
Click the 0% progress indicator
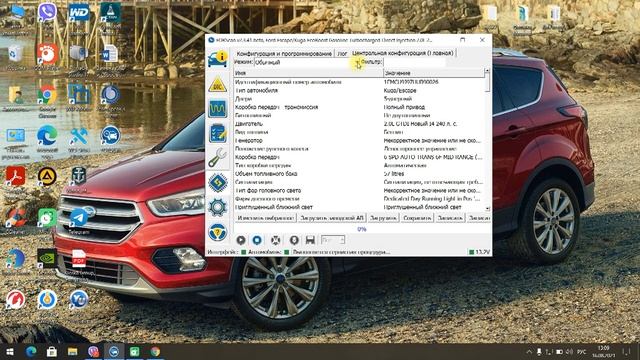pyautogui.click(x=362, y=229)
